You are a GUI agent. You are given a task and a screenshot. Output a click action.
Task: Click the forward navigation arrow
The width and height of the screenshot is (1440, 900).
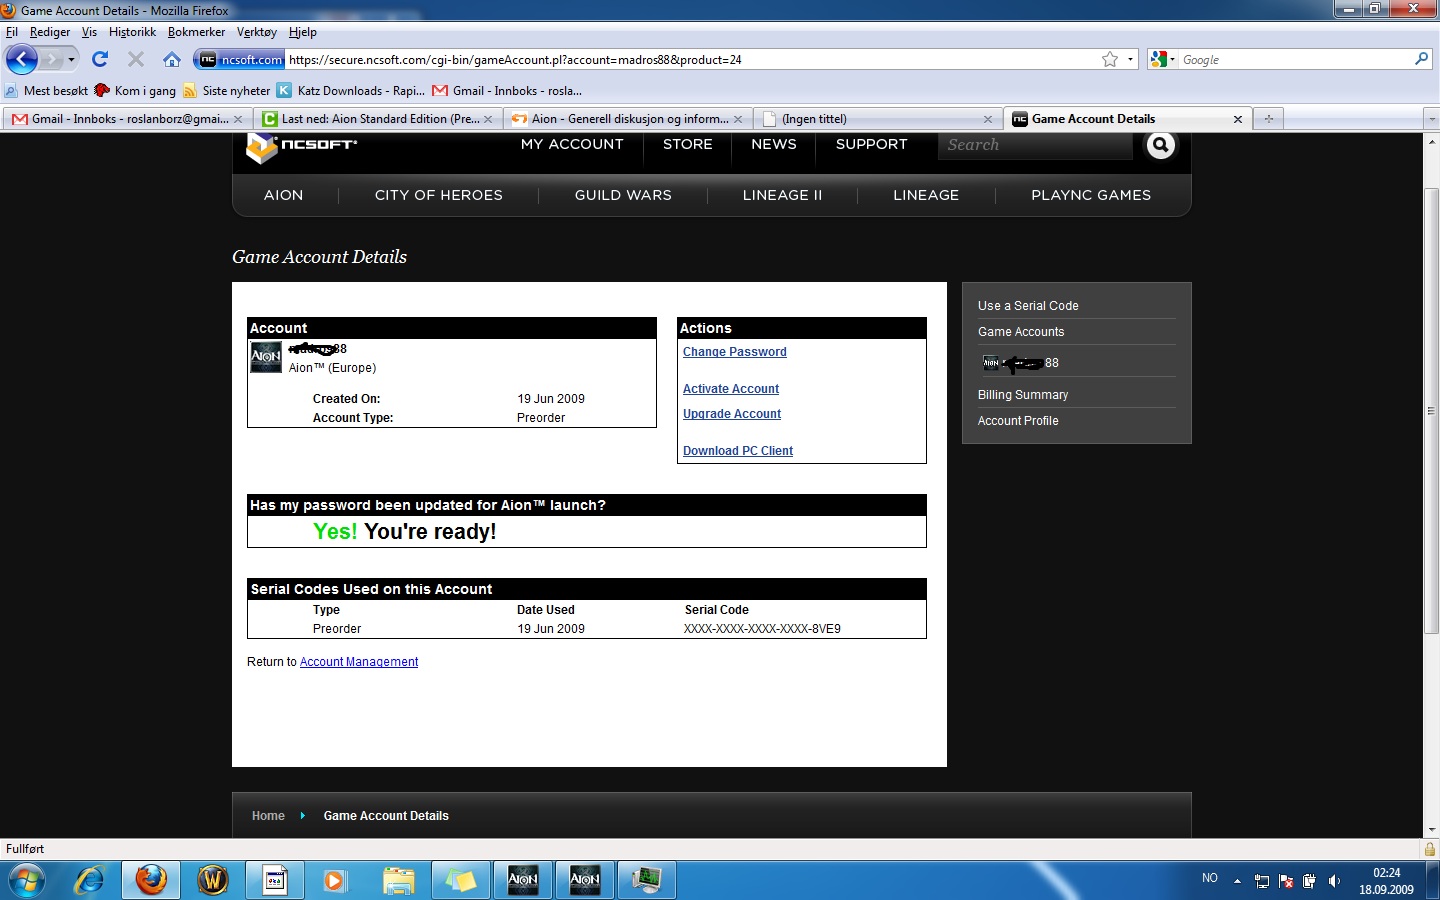tap(50, 59)
